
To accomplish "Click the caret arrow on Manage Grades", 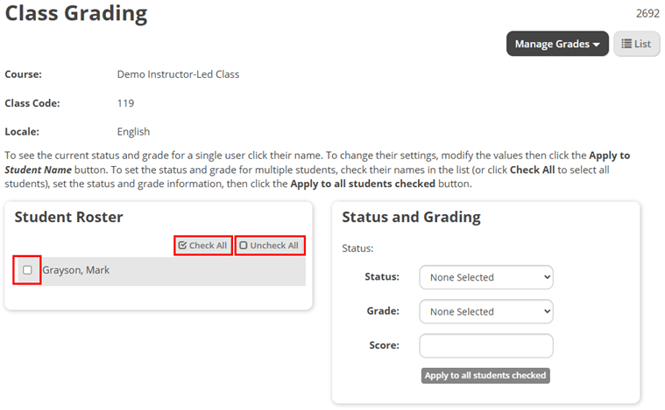I will coord(596,45).
